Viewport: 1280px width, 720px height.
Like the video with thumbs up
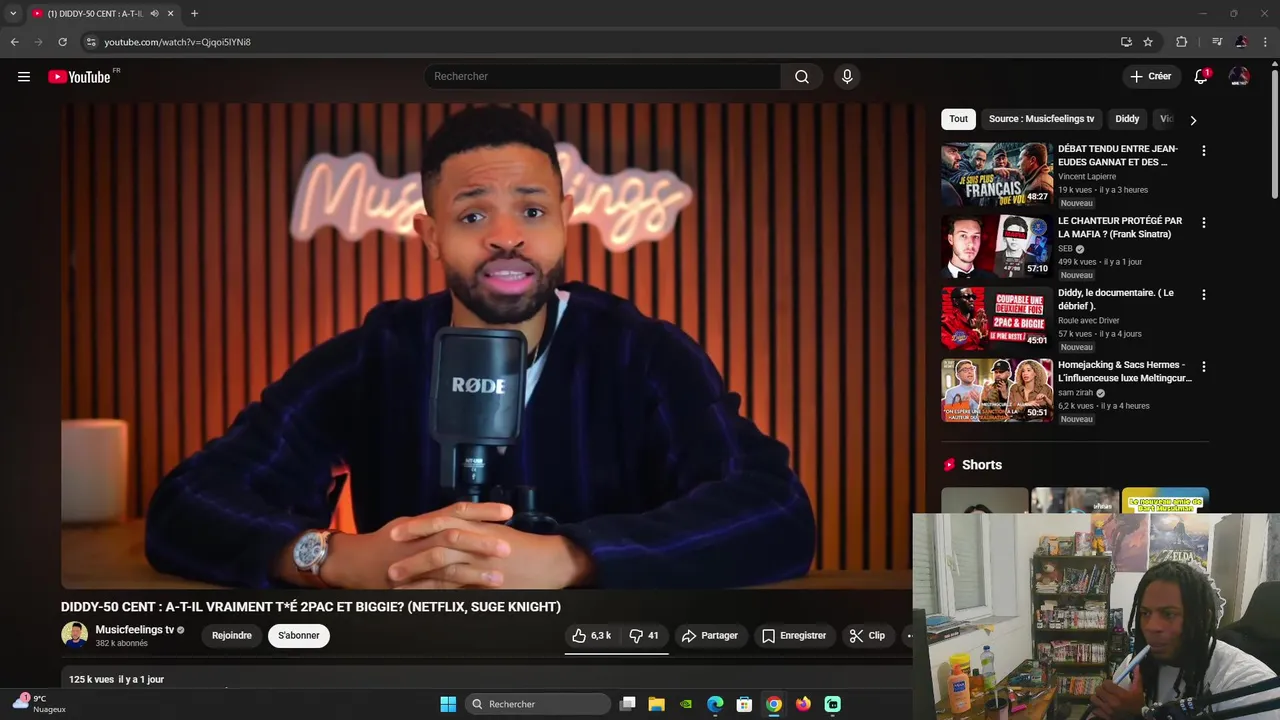pyautogui.click(x=591, y=636)
